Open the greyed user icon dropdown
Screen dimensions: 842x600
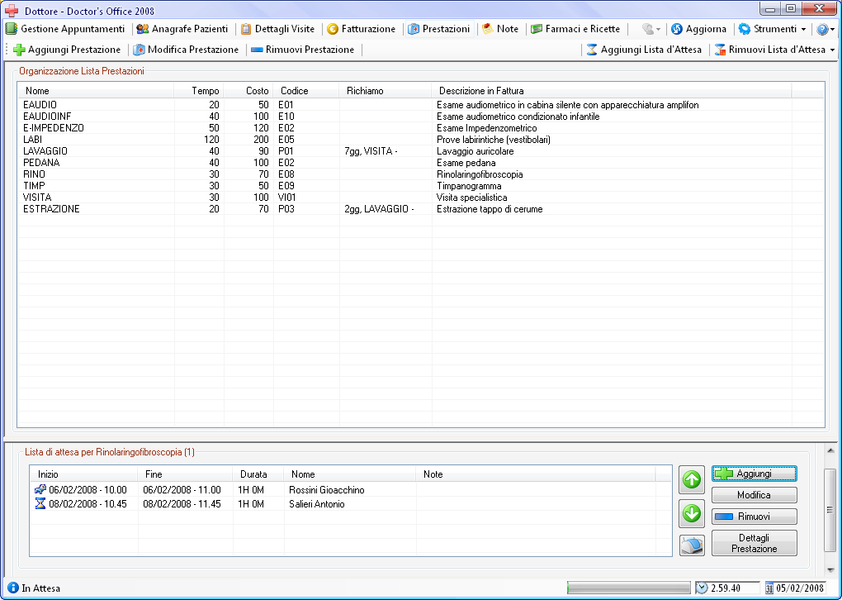point(651,29)
